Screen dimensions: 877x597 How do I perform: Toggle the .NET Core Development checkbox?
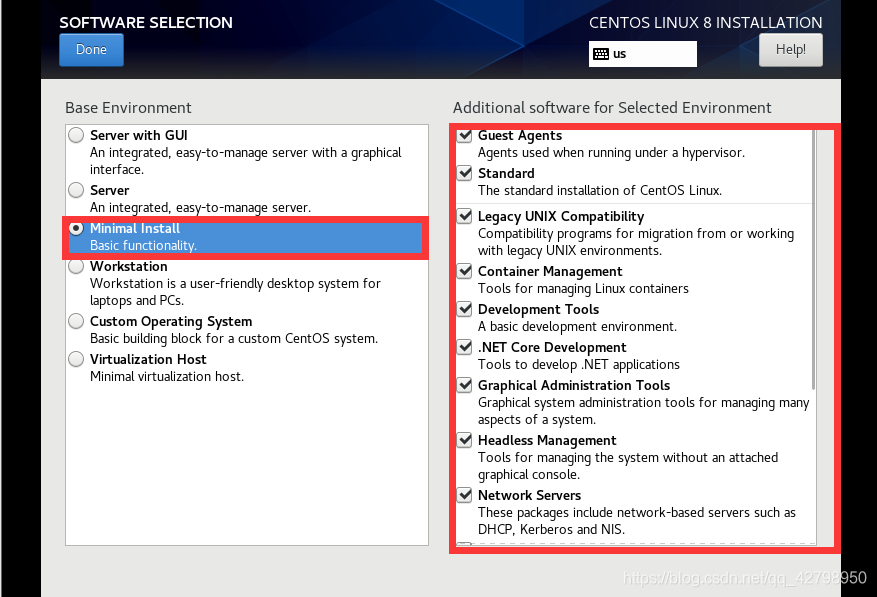[465, 347]
